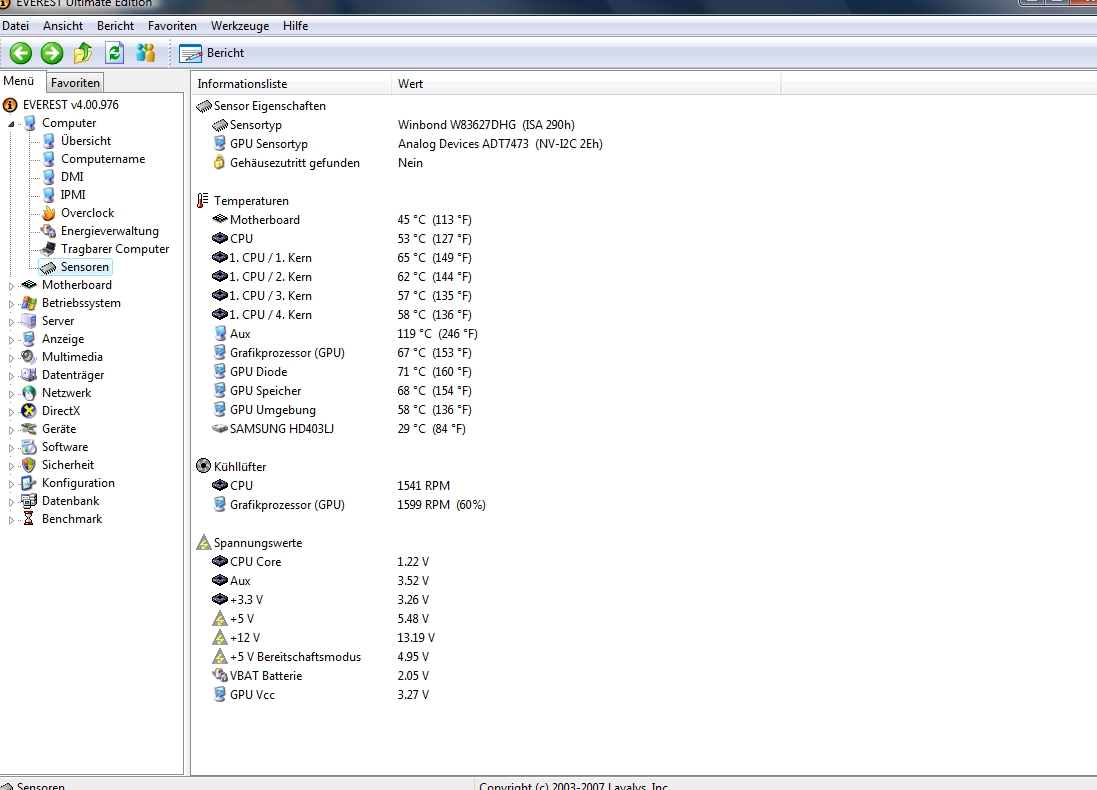Click the Konfiguration icon in tree
The height and width of the screenshot is (790, 1097).
coord(29,483)
